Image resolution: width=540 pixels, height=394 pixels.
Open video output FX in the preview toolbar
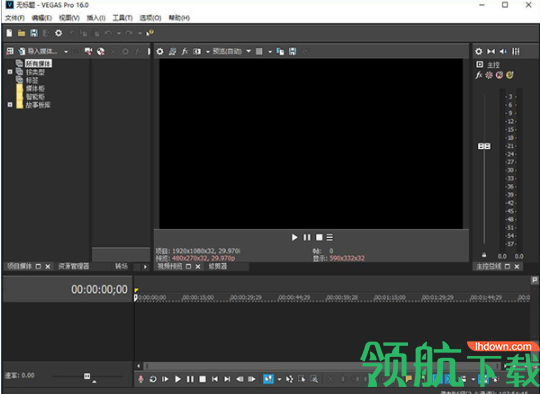(185, 52)
